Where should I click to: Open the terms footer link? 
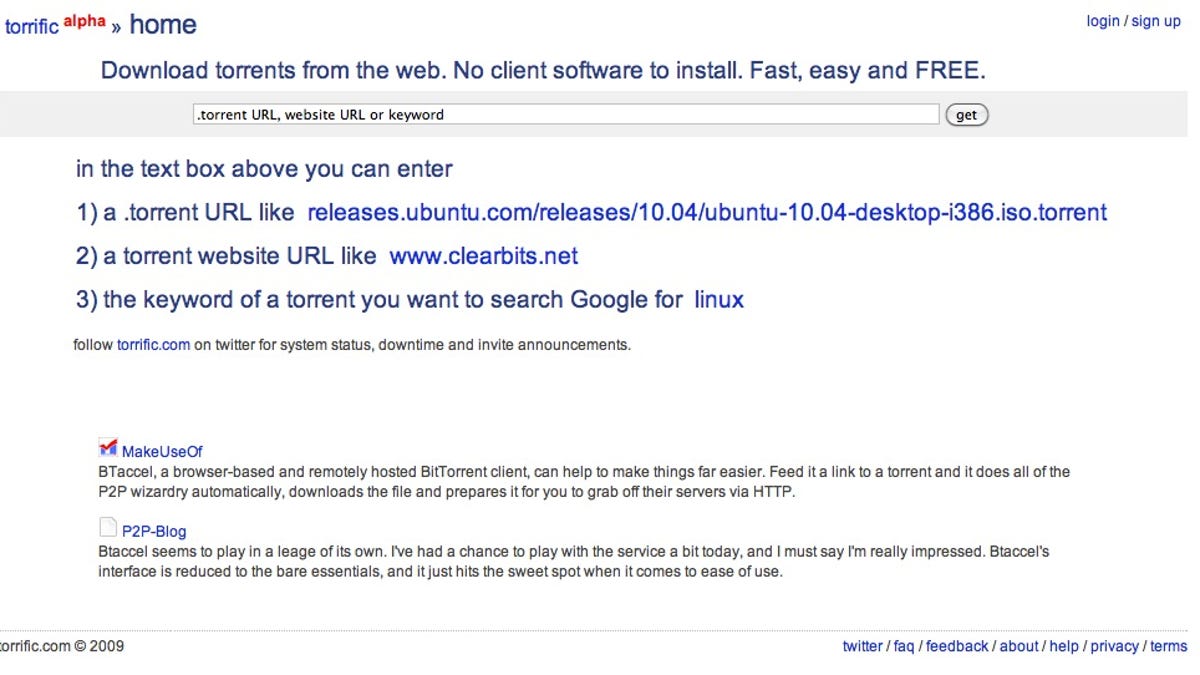pyautogui.click(x=1168, y=646)
